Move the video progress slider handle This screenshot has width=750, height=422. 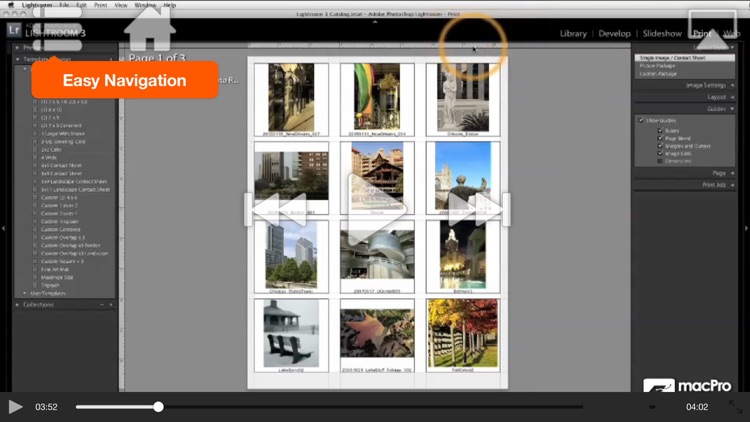point(158,407)
